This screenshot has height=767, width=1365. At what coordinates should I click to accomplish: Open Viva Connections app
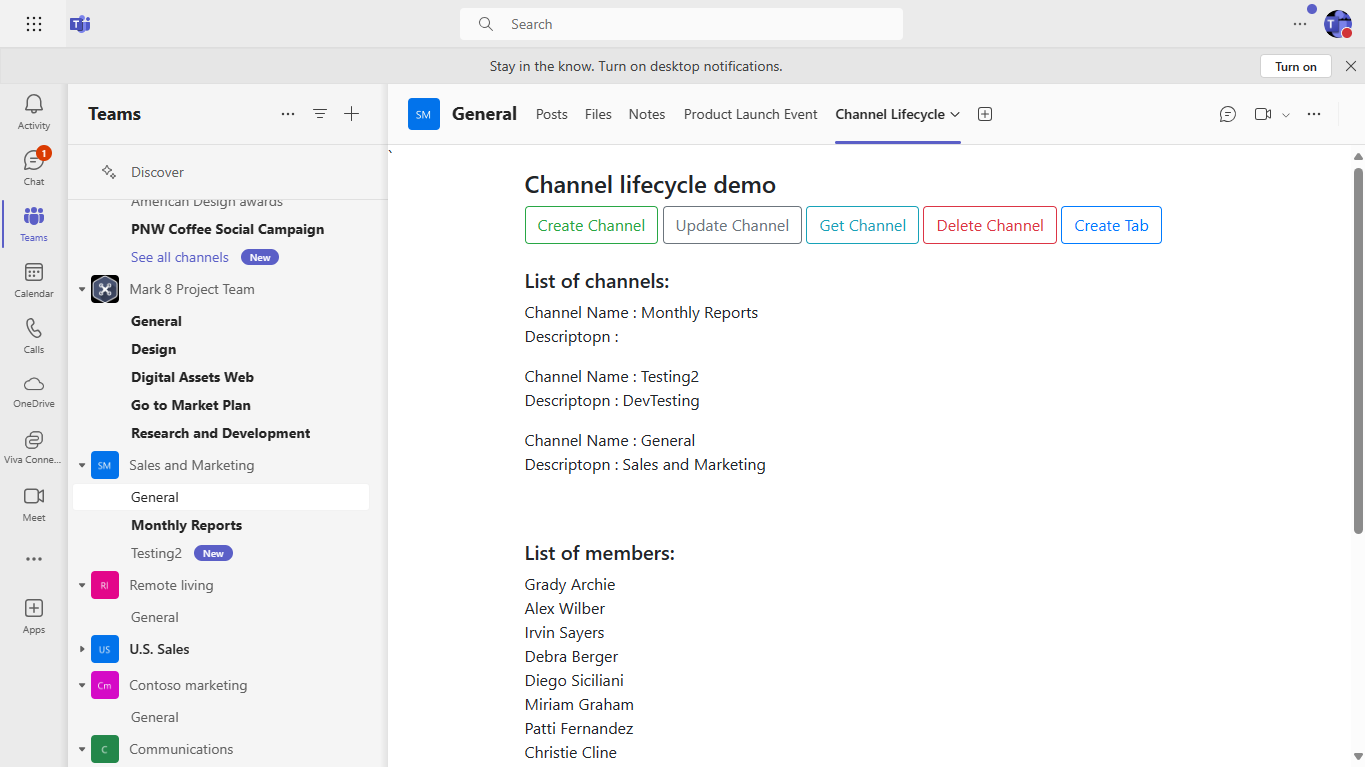click(34, 448)
